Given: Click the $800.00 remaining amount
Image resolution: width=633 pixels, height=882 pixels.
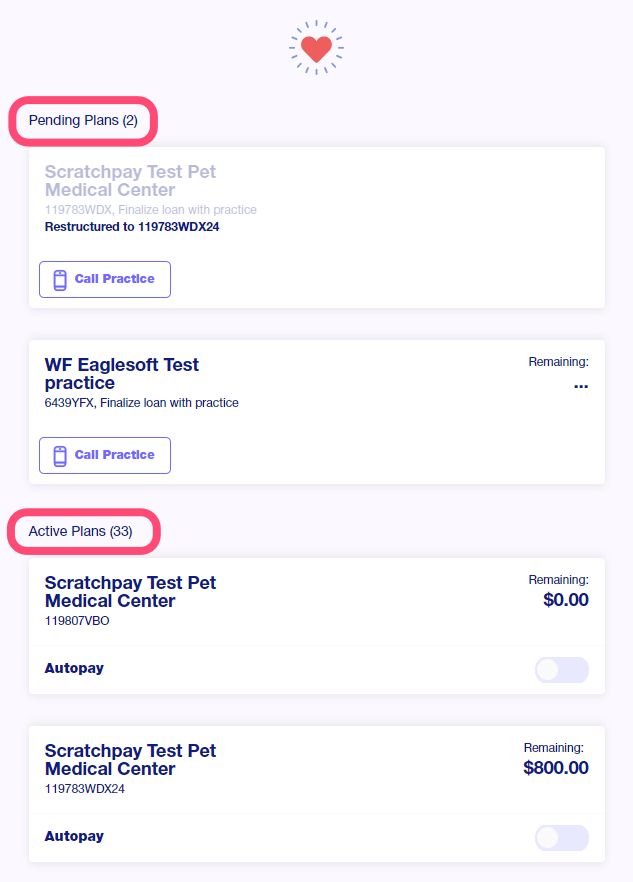Looking at the screenshot, I should pyautogui.click(x=555, y=768).
